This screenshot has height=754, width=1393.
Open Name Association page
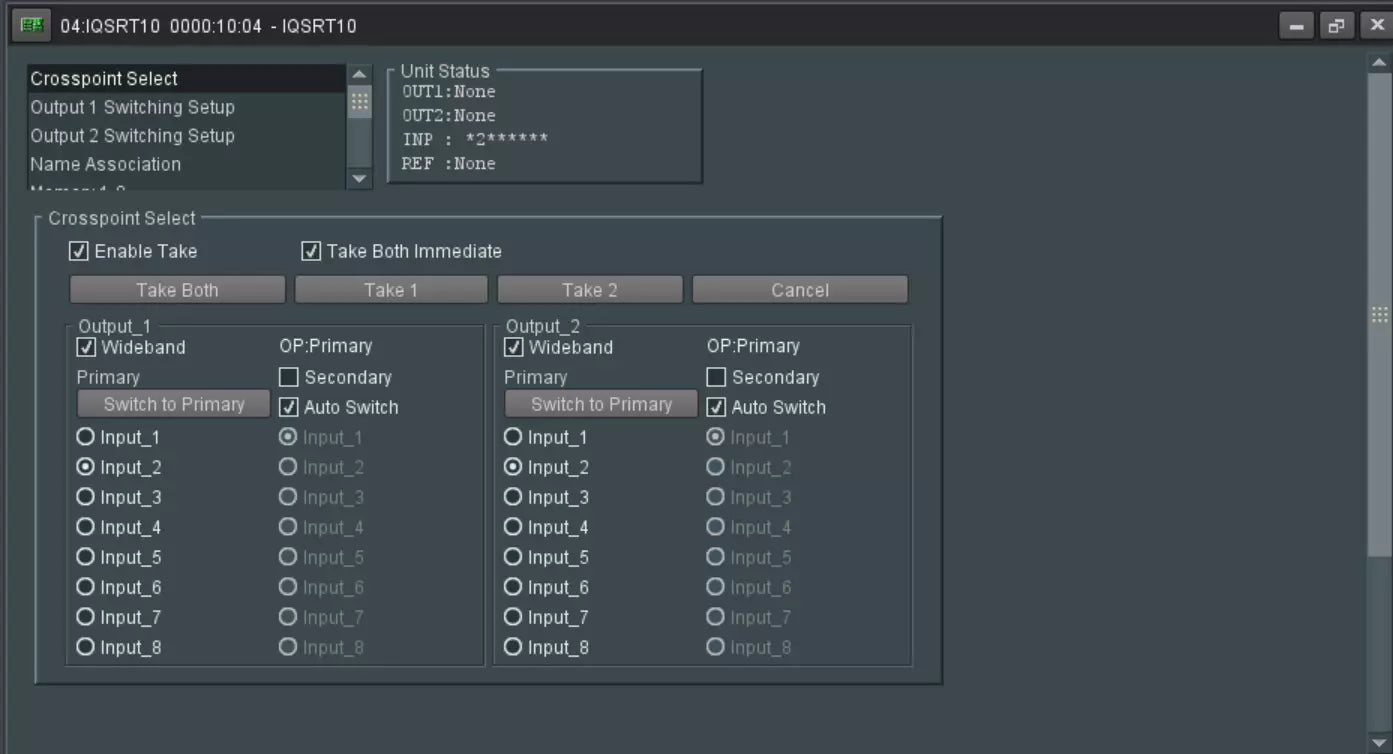pyautogui.click(x=186, y=164)
